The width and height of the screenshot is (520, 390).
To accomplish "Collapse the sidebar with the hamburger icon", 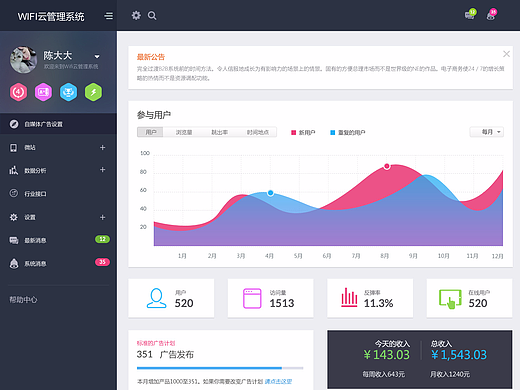I will pyautogui.click(x=109, y=16).
